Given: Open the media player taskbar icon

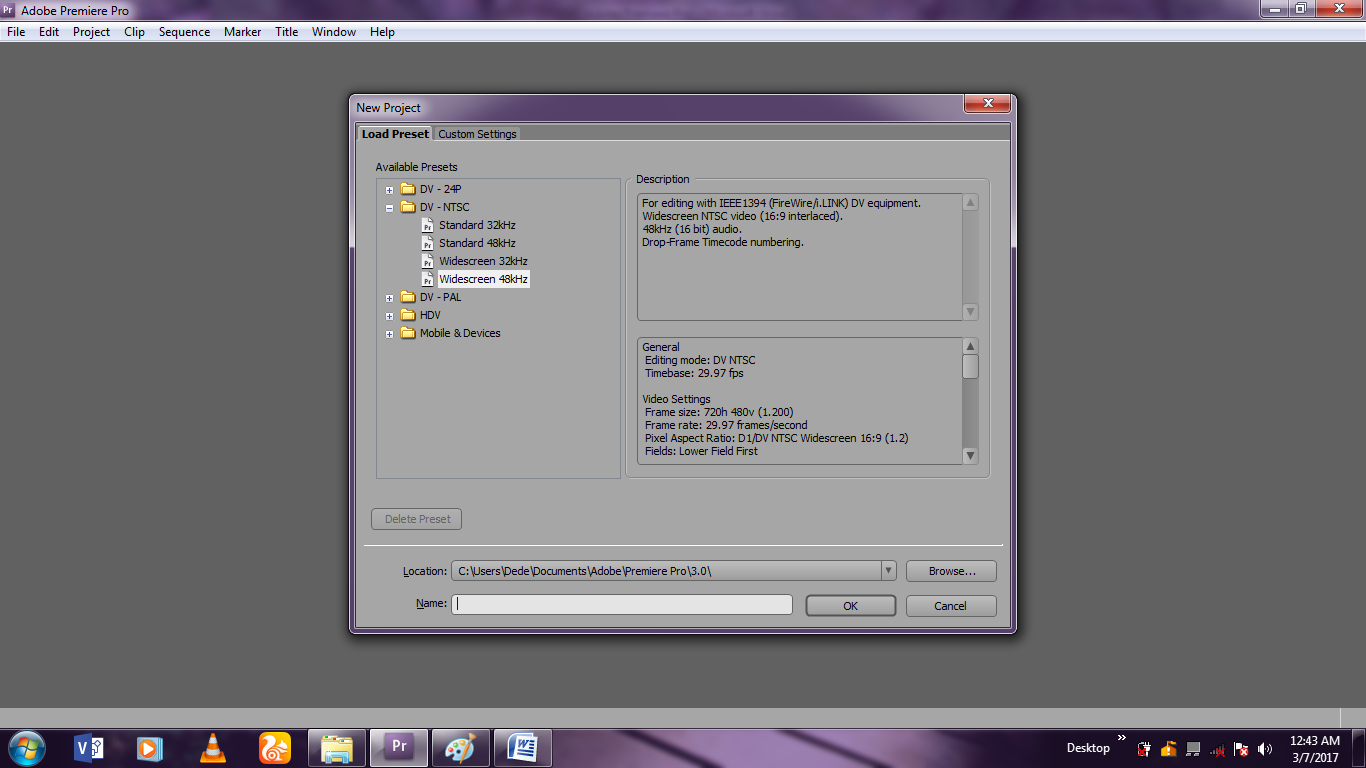Looking at the screenshot, I should click(x=150, y=748).
